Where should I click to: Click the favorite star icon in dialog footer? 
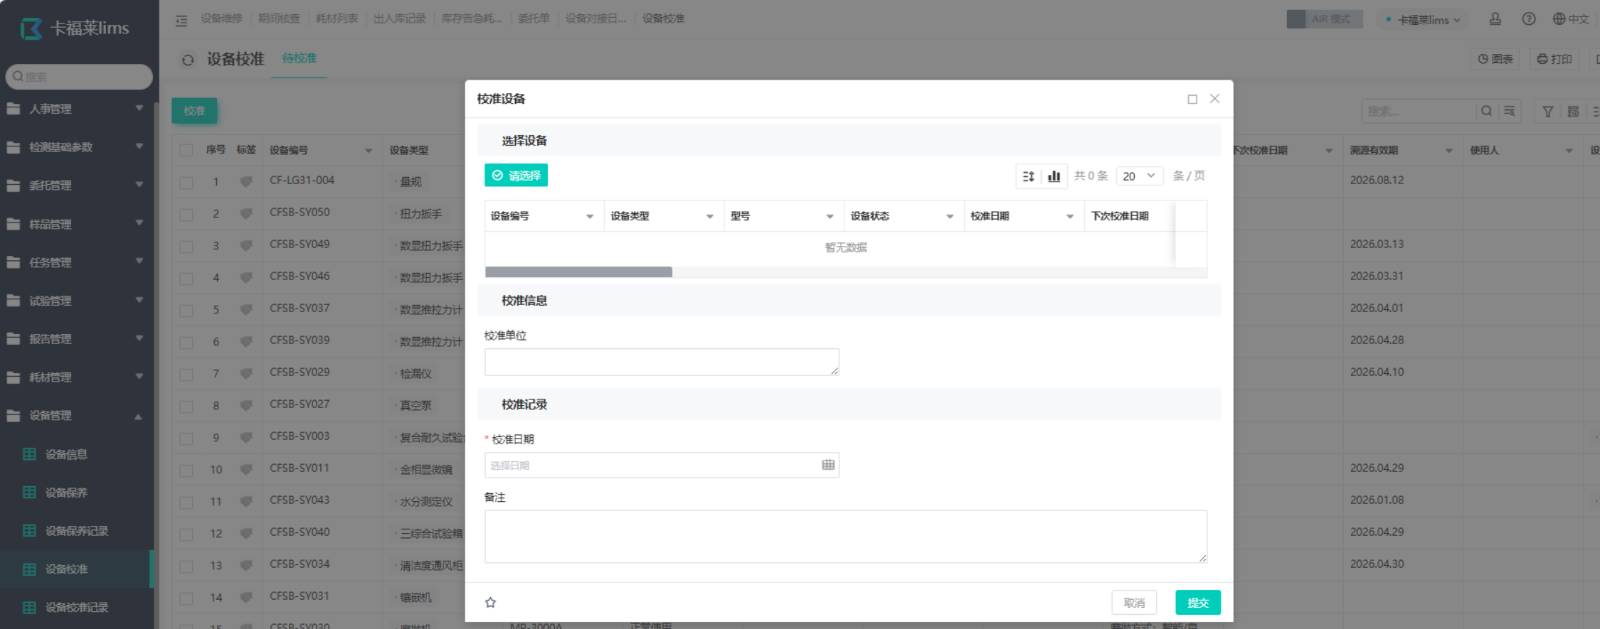[490, 602]
